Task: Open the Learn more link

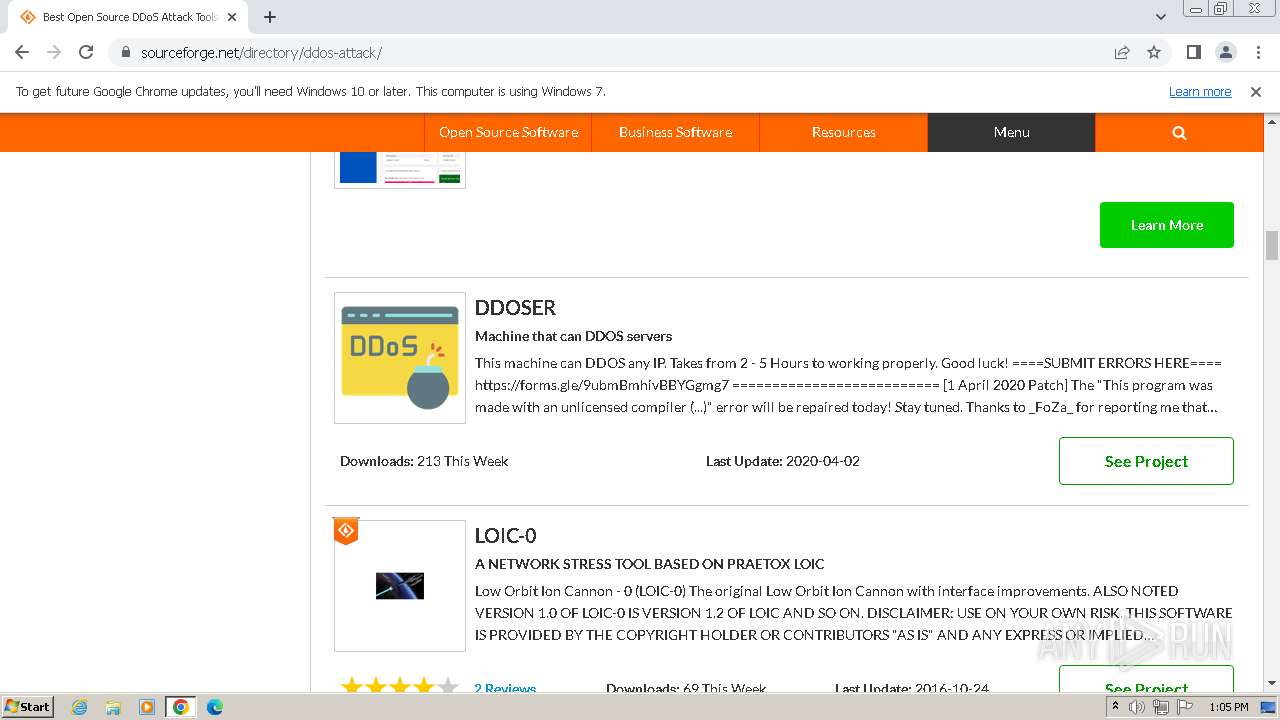Action: pos(1200,91)
